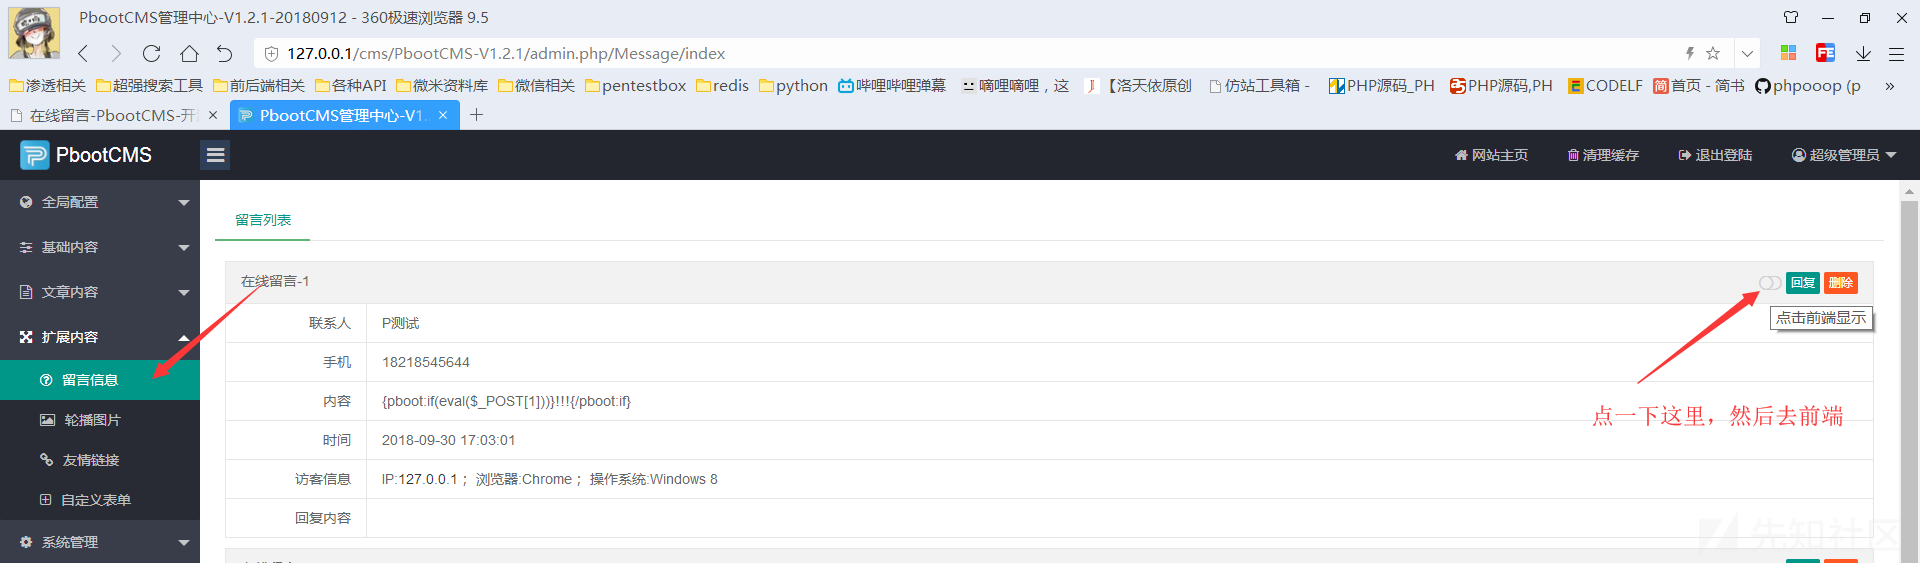
Task: Click the contact name P测试
Action: click(400, 323)
